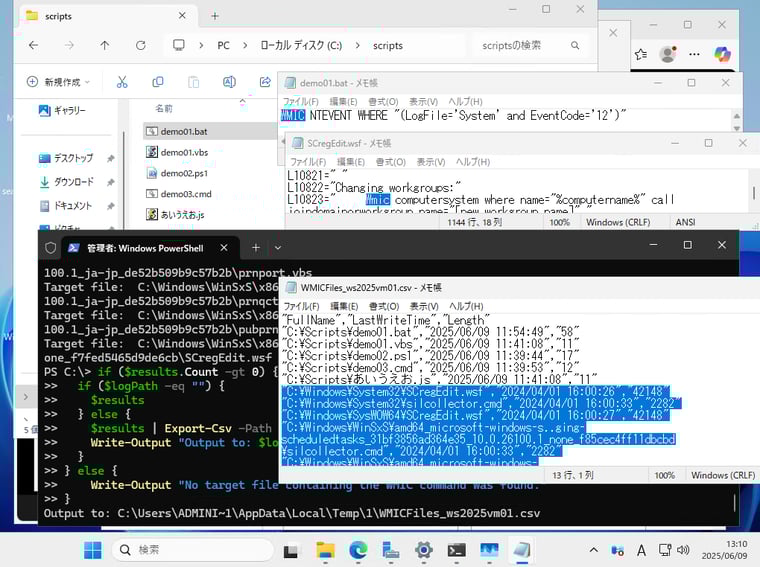Click the Cut scissors icon in Explorer toolbar
Viewport: 760px width, 567px height.
point(122,82)
